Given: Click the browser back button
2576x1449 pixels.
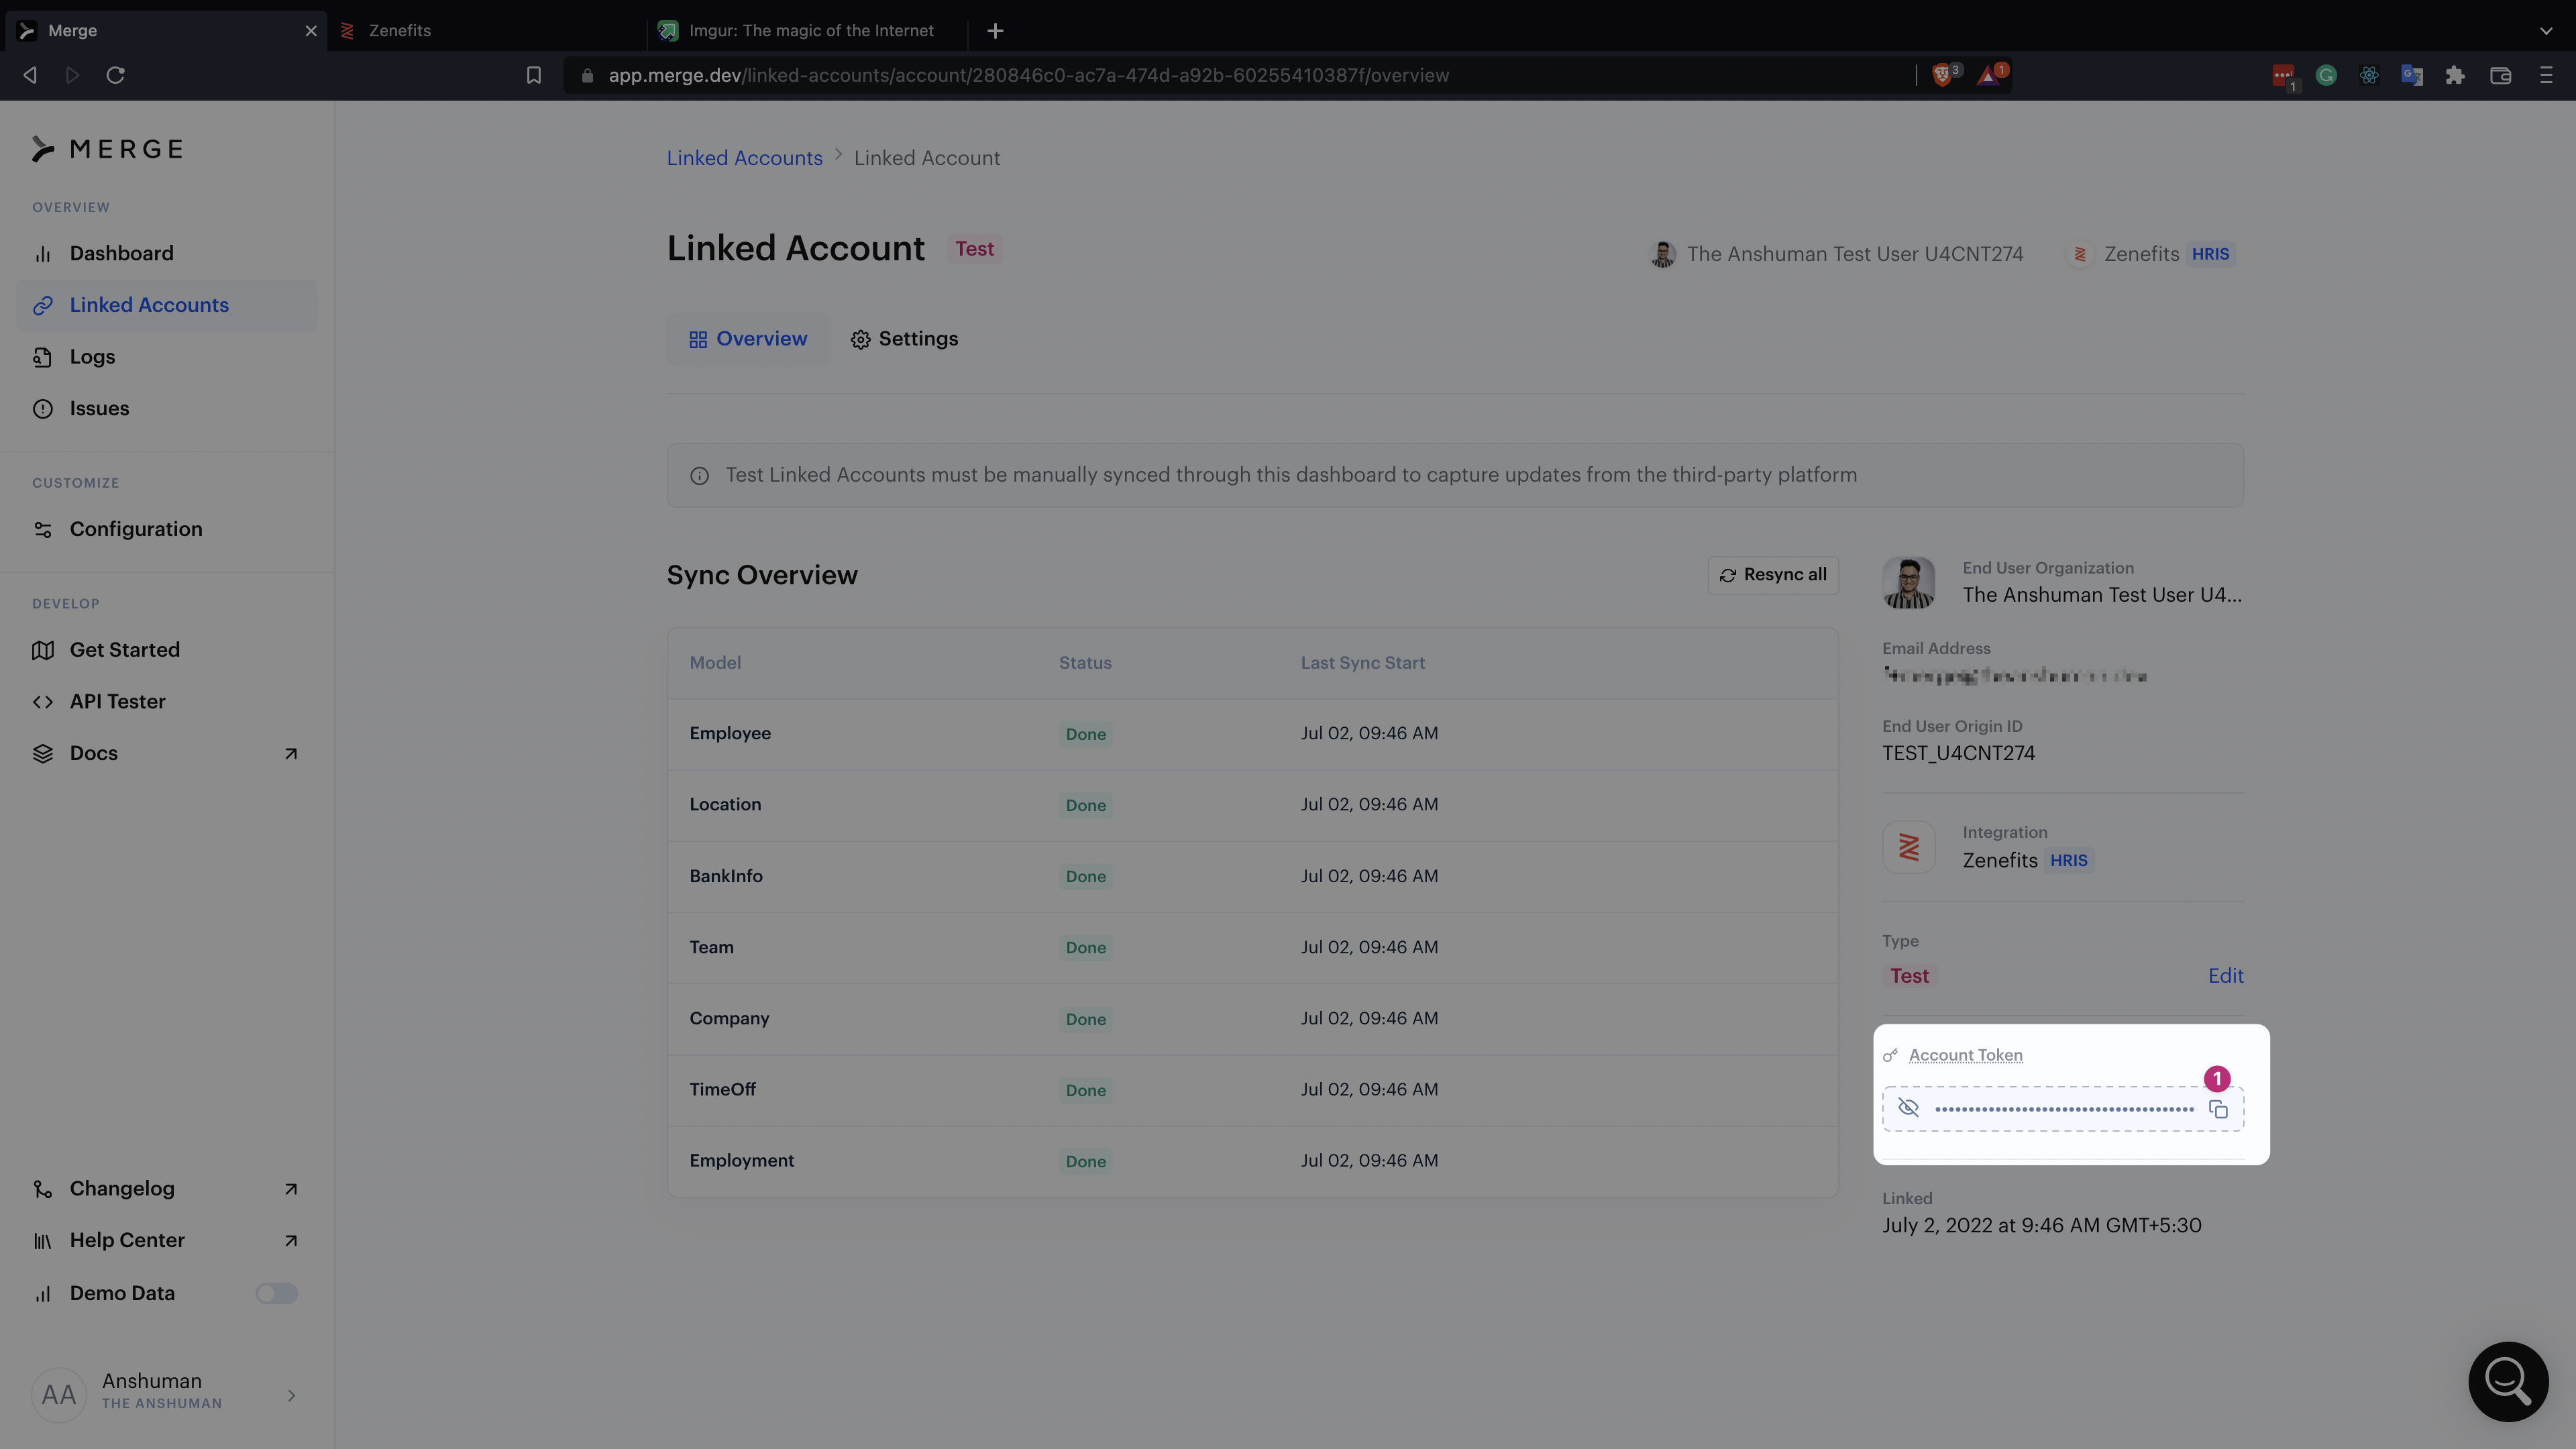Looking at the screenshot, I should coord(30,75).
